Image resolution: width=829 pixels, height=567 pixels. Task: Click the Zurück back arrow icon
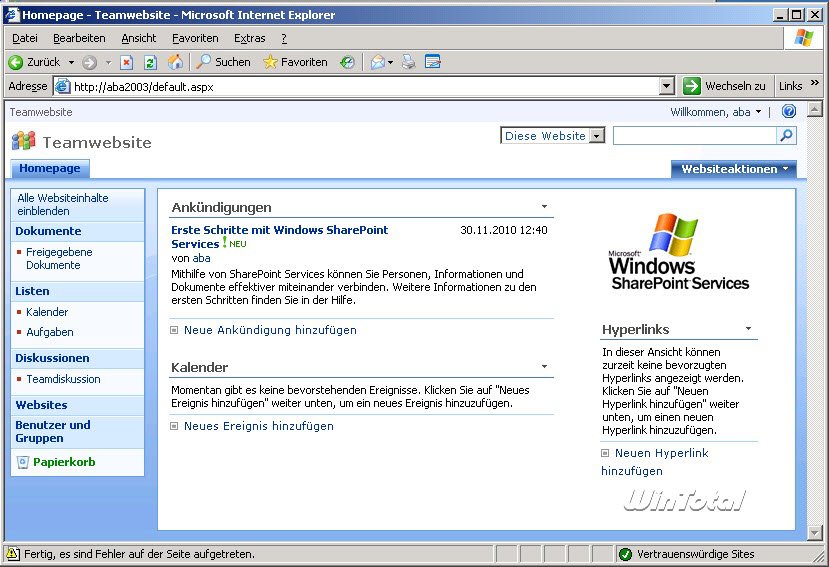tap(16, 62)
